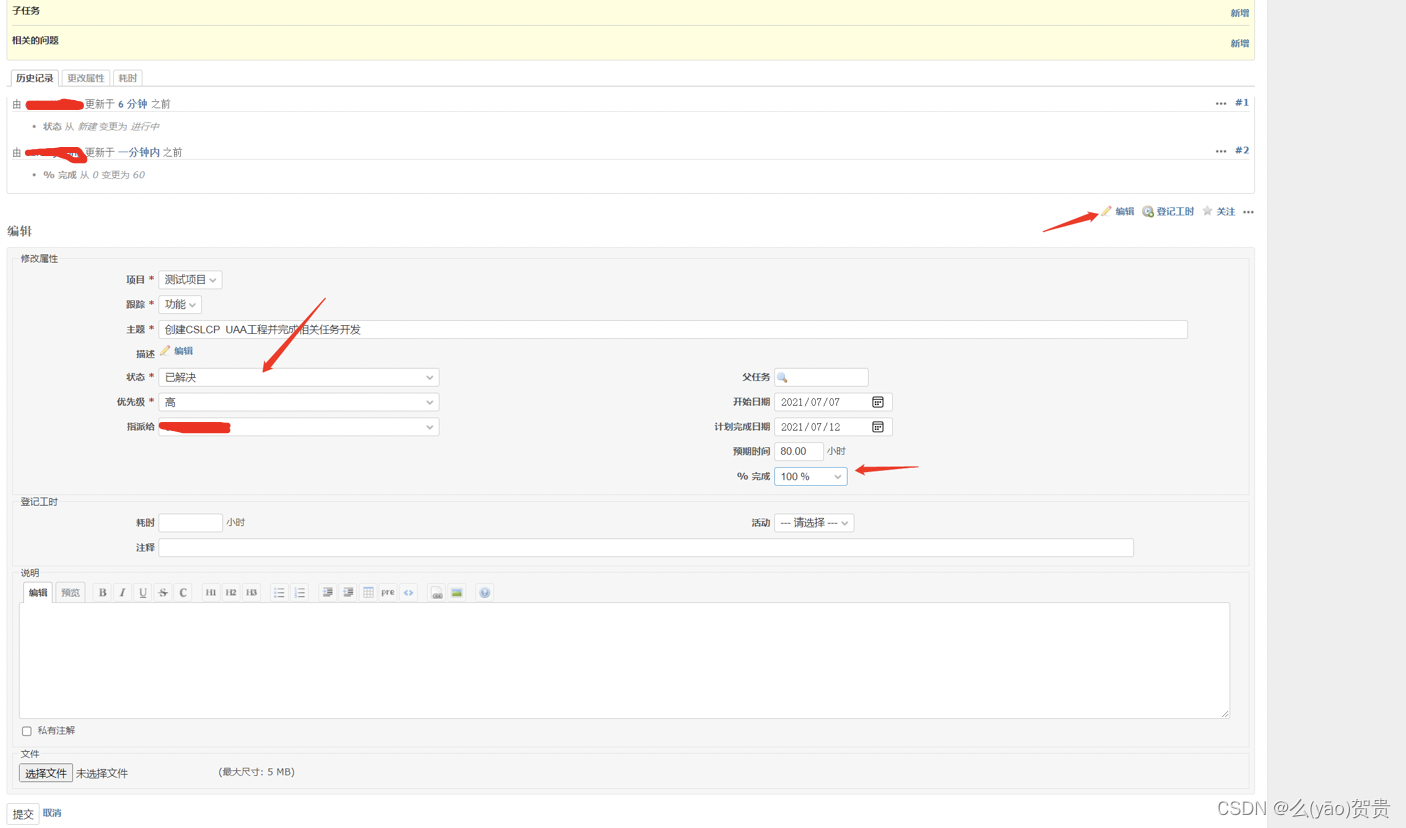1406x828 pixels.
Task: Apply bold formatting in description toolbar
Action: 102,593
